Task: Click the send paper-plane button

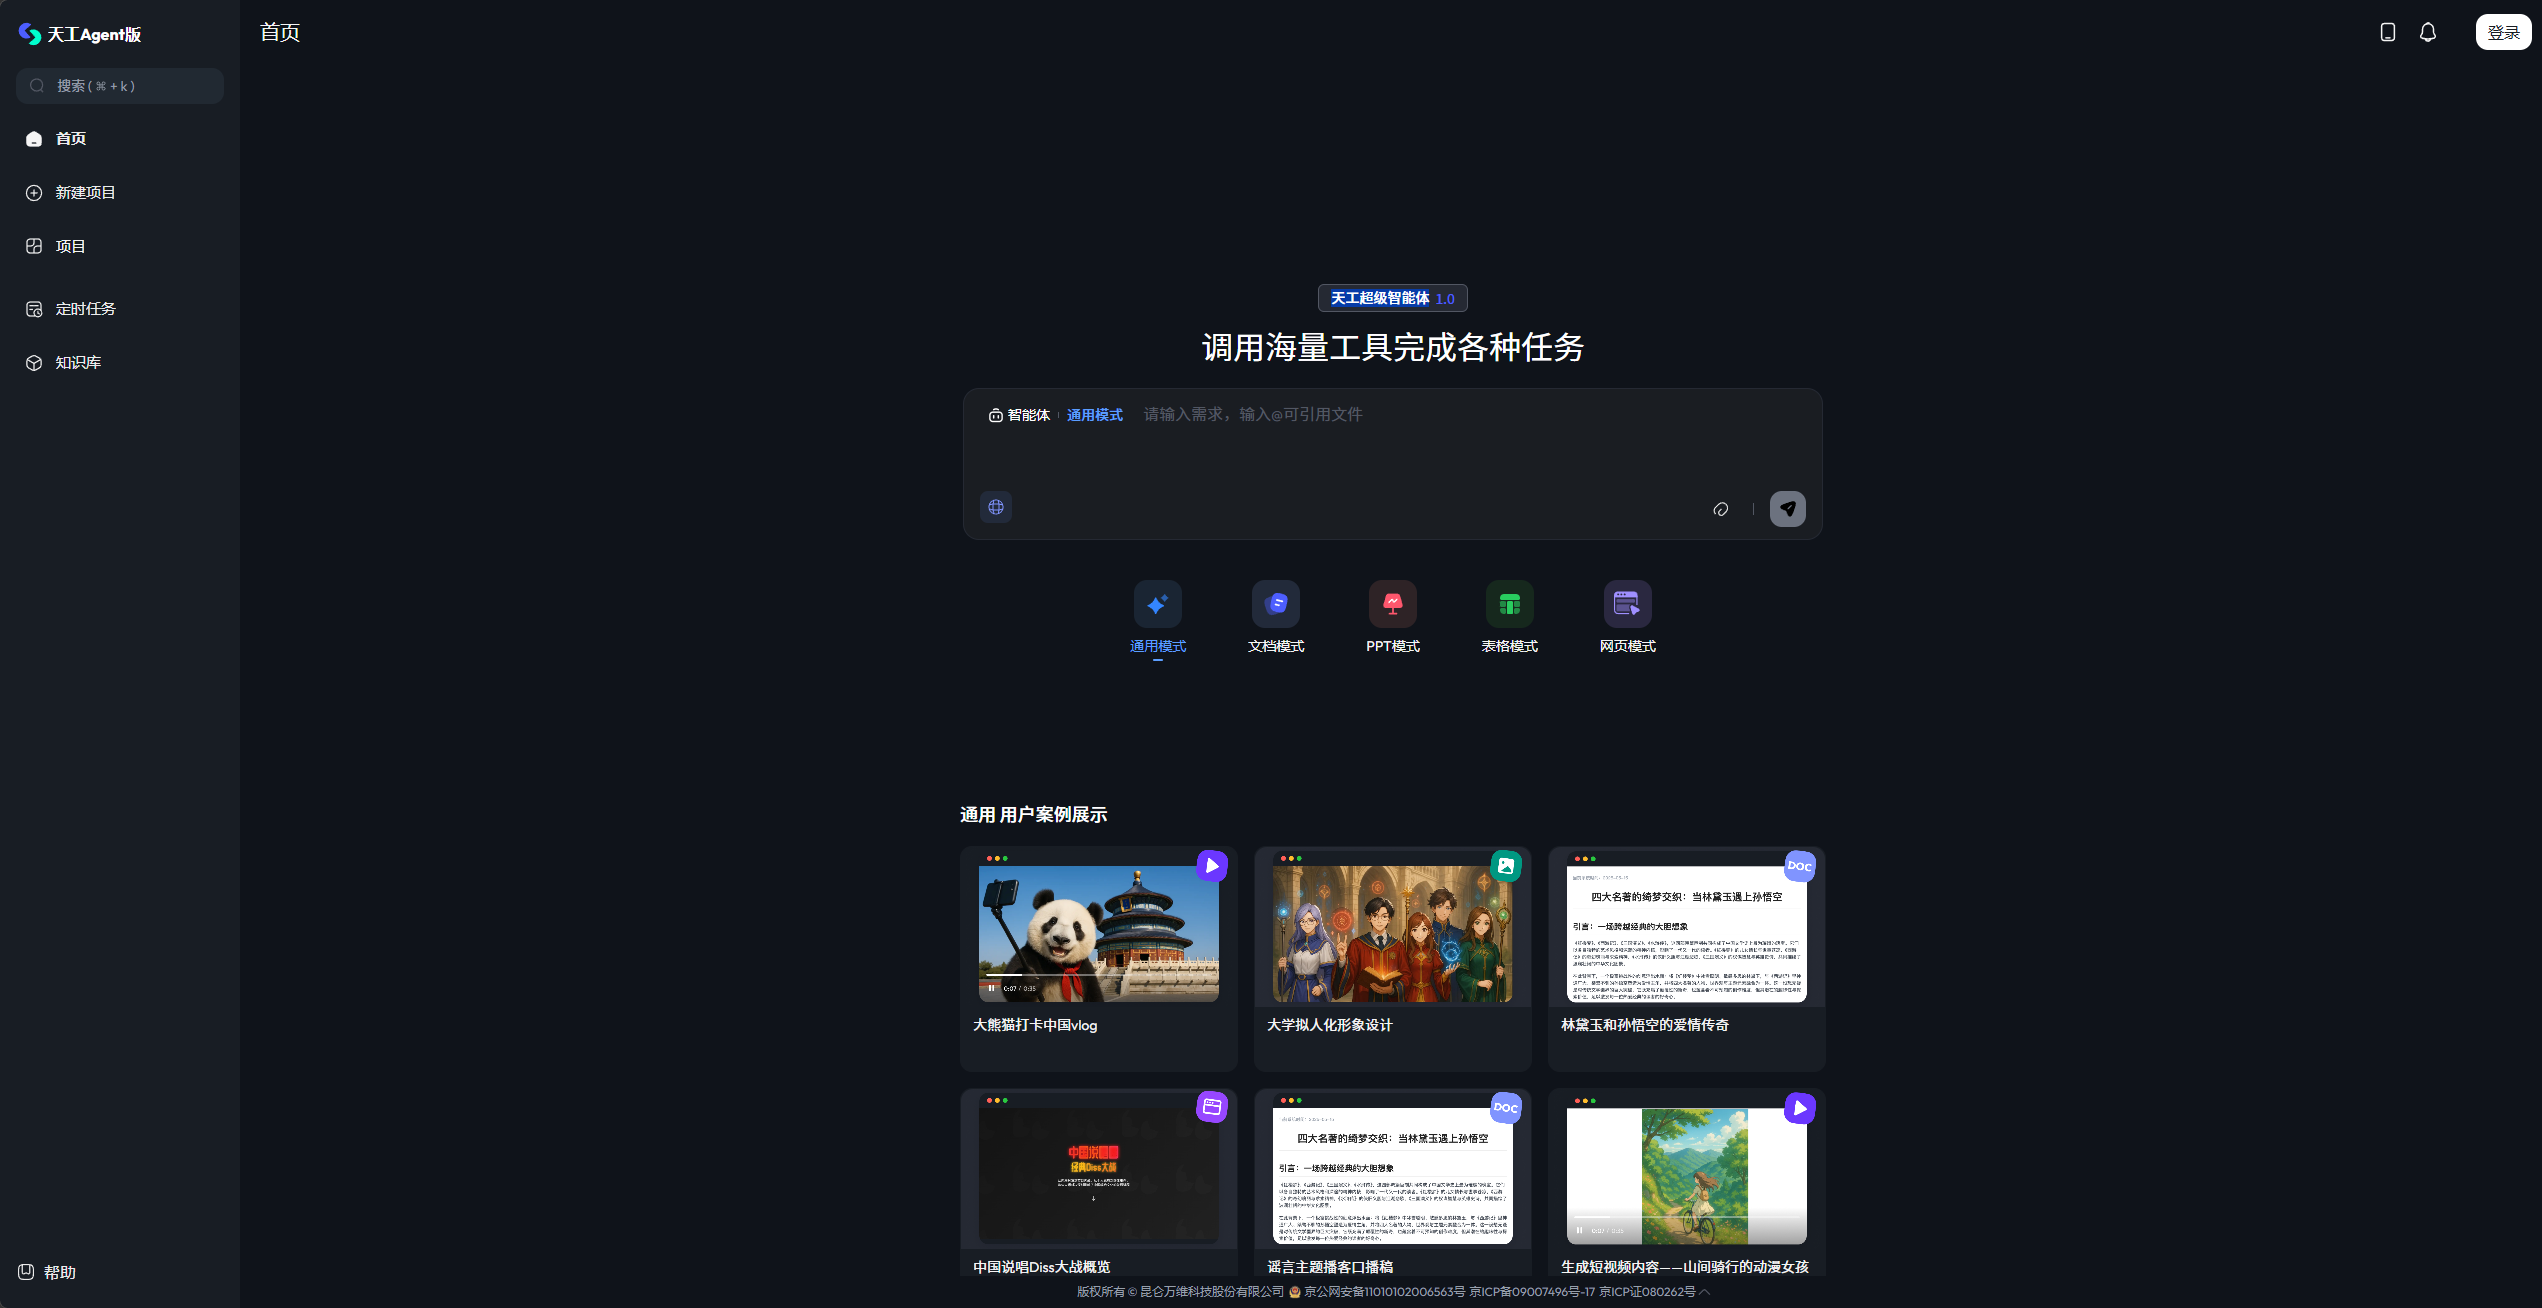Action: (x=1788, y=509)
